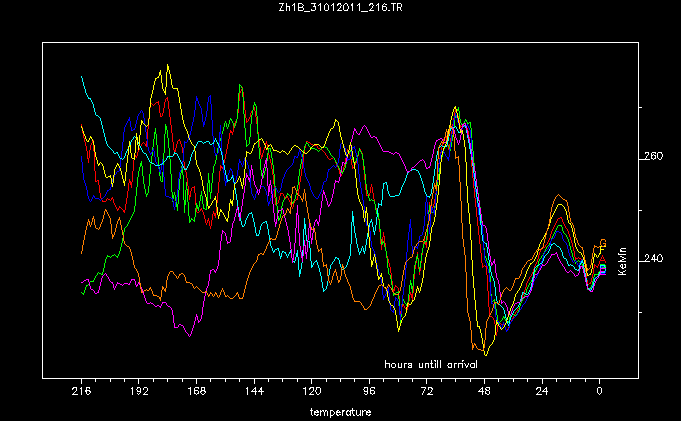
Task: Click the 260 value on the y-axis
Action: tap(653, 157)
